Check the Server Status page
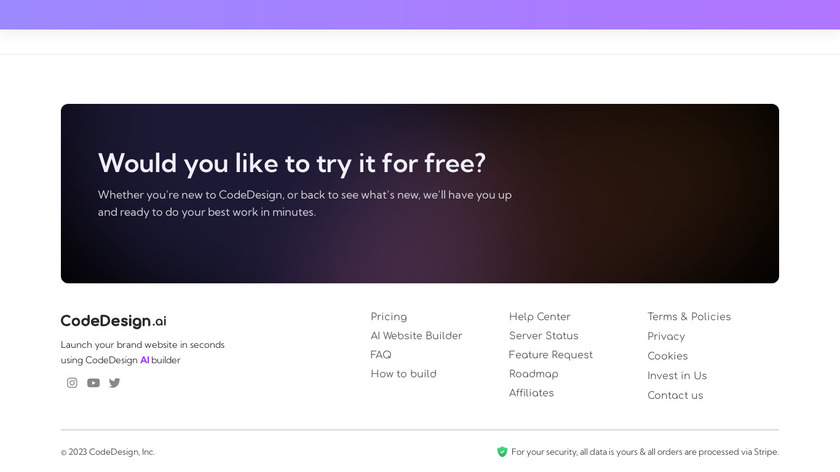This screenshot has height=472, width=840. (543, 336)
